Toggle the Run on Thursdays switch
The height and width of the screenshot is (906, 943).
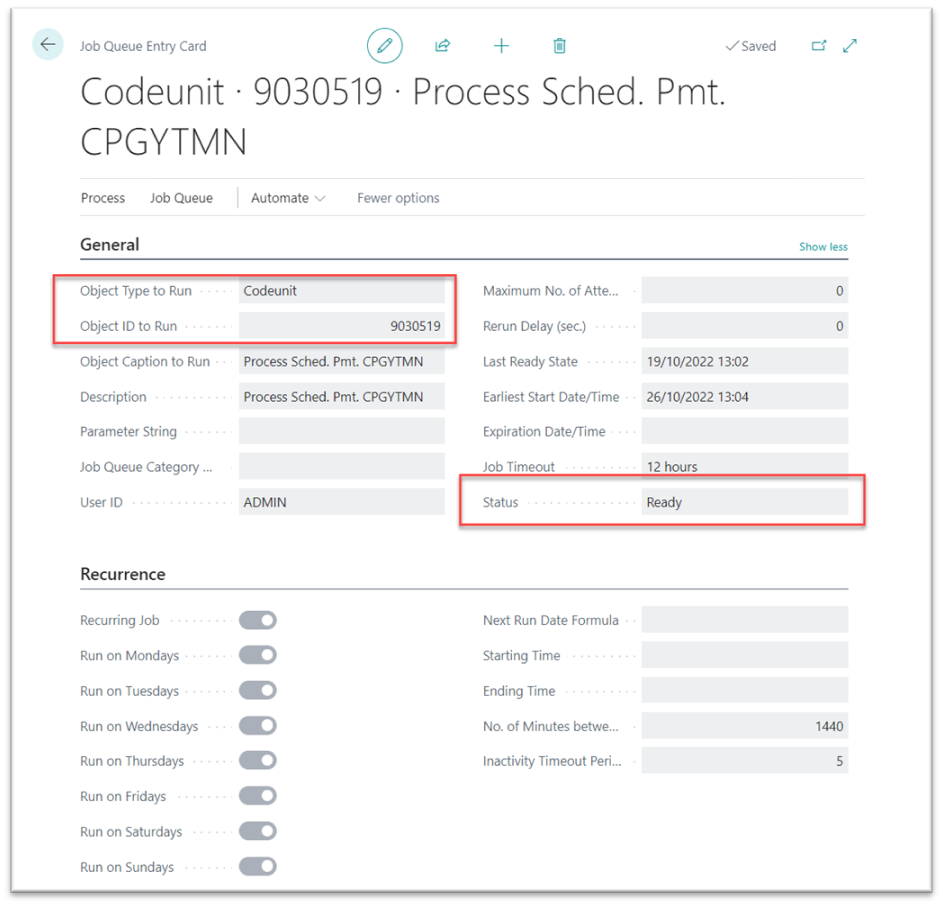257,761
